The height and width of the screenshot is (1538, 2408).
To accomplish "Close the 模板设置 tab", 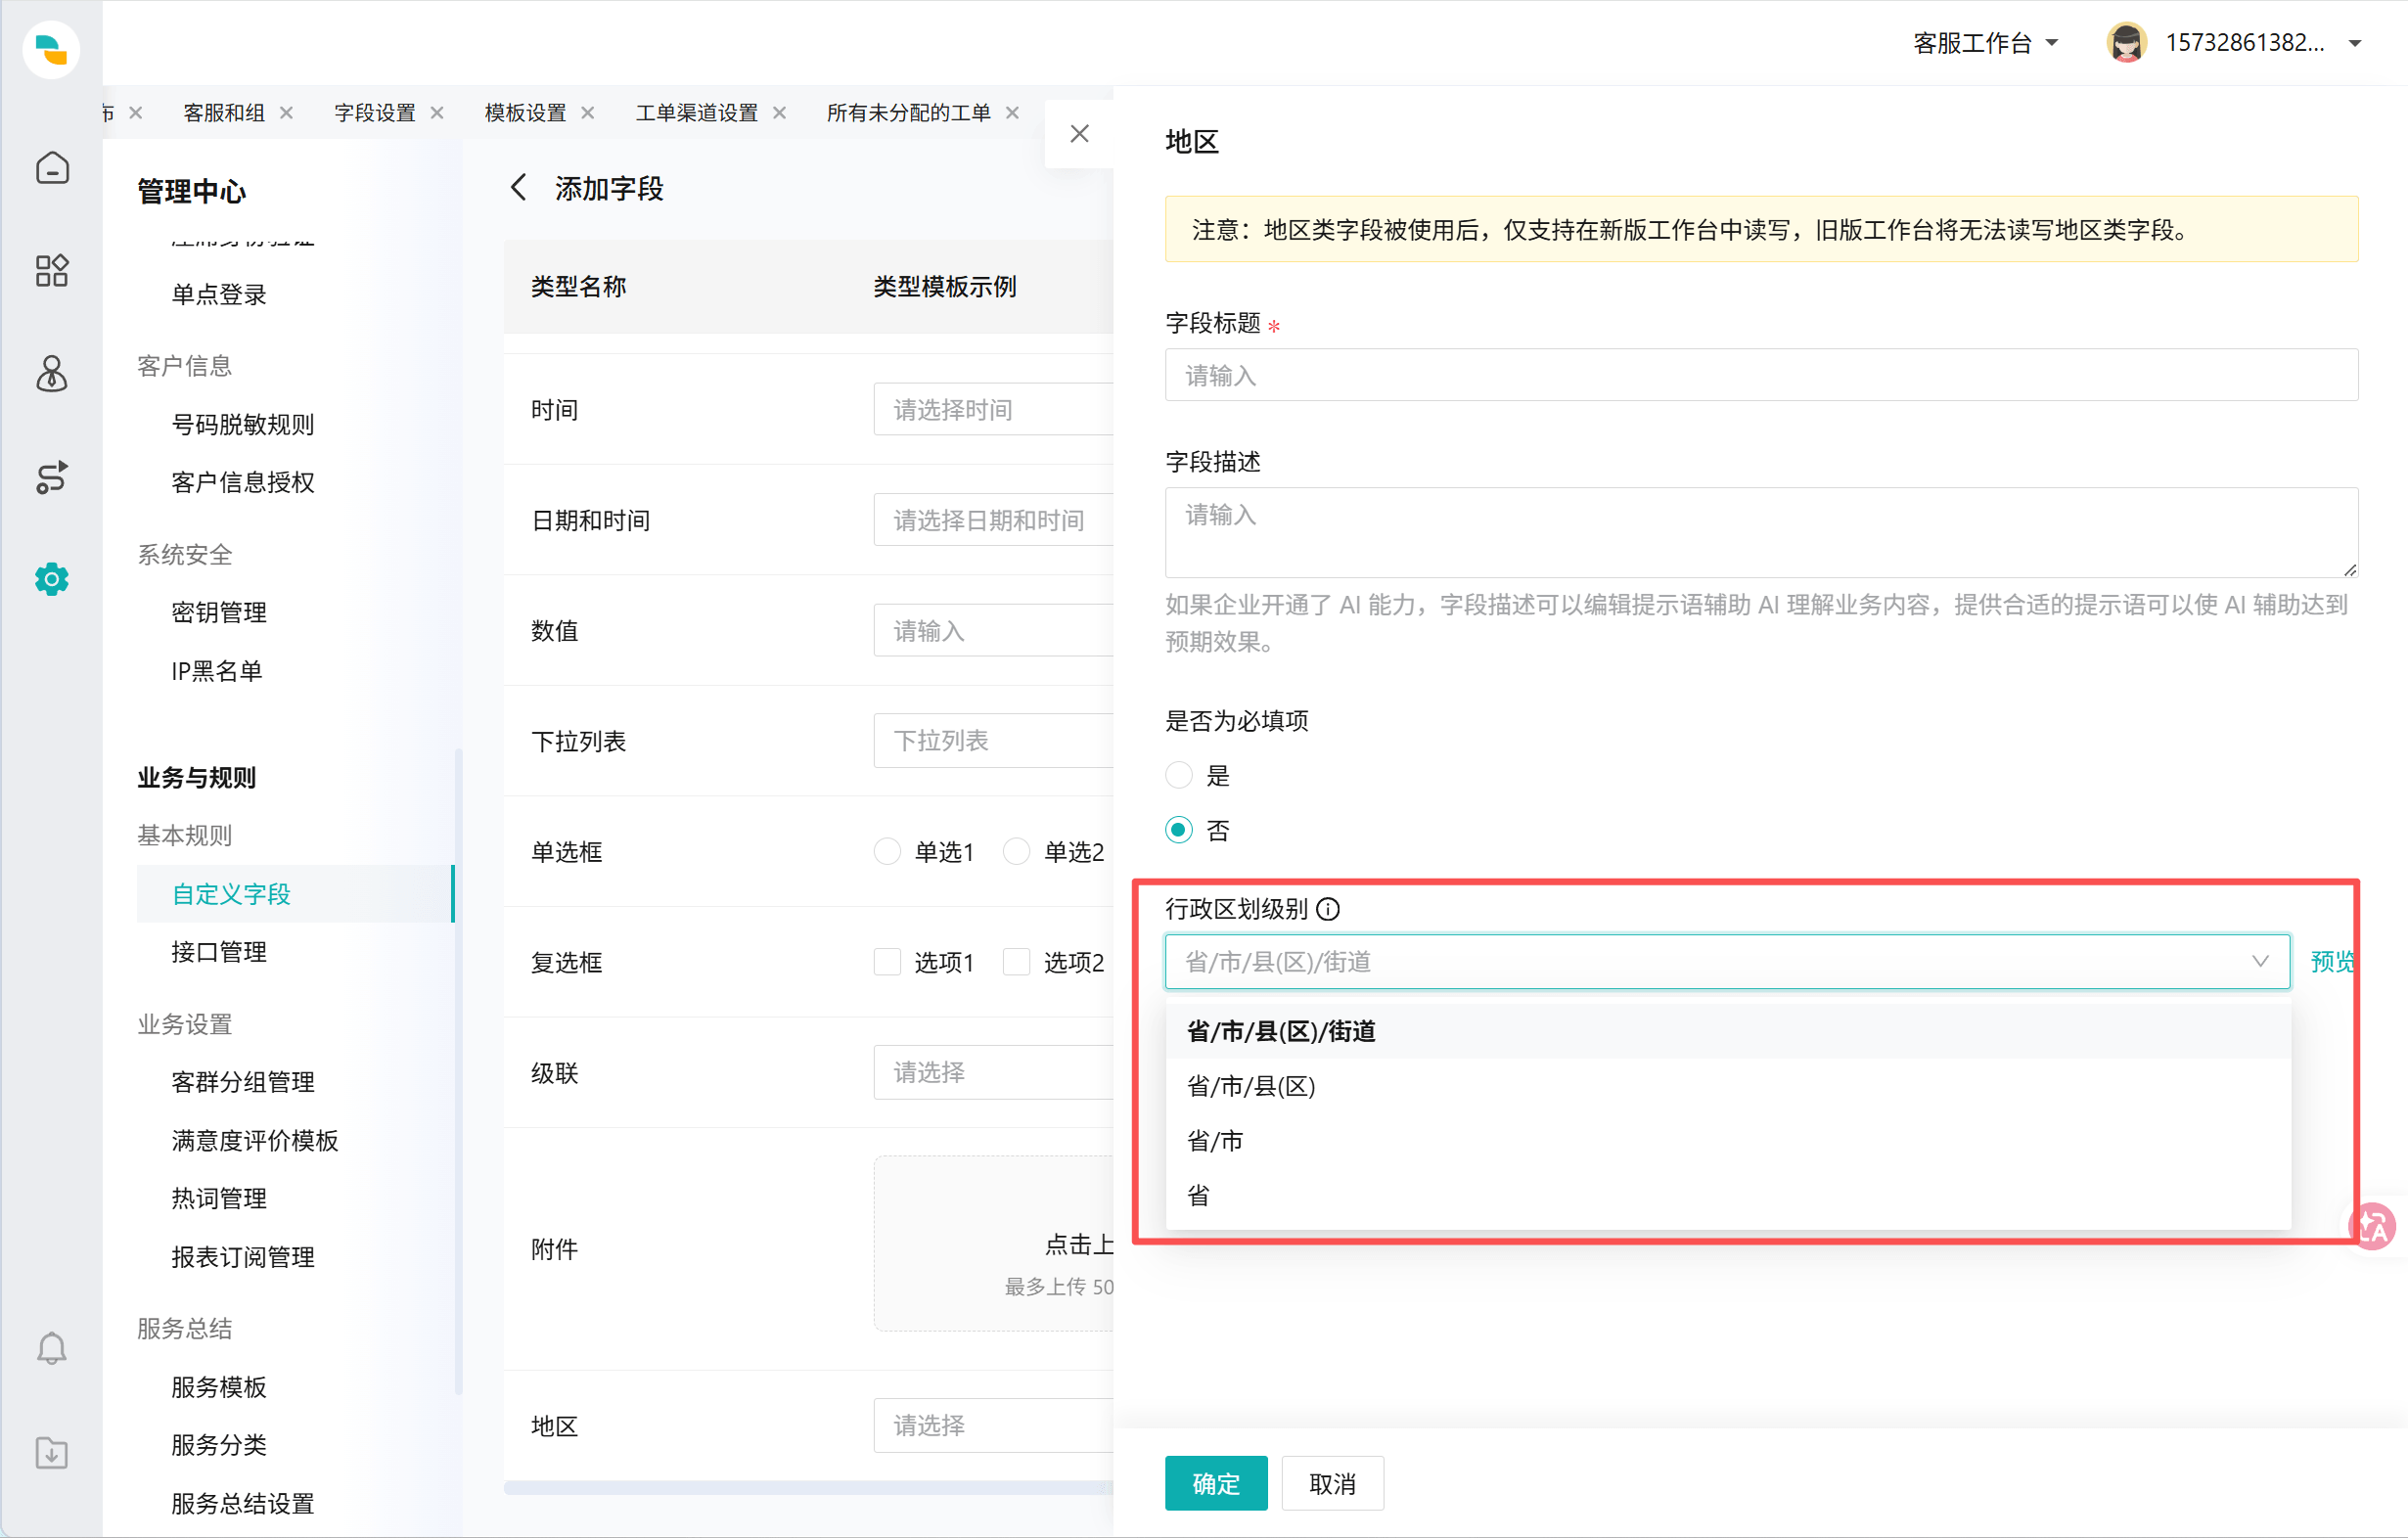I will click(x=588, y=112).
